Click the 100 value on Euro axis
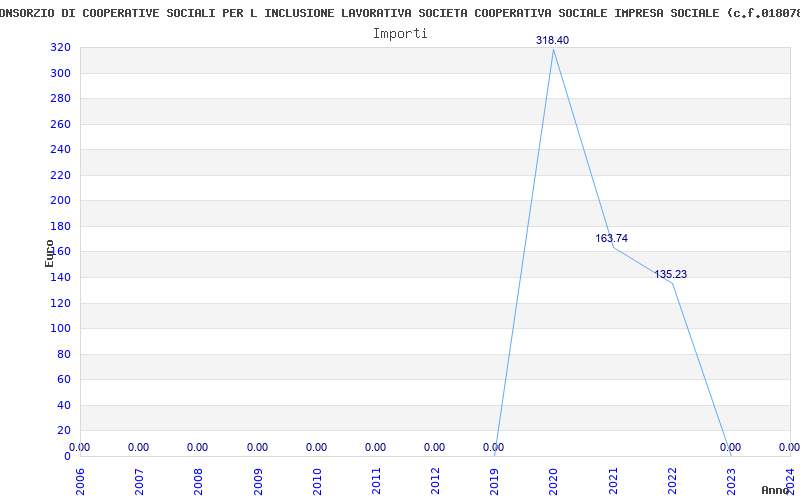 (x=60, y=328)
